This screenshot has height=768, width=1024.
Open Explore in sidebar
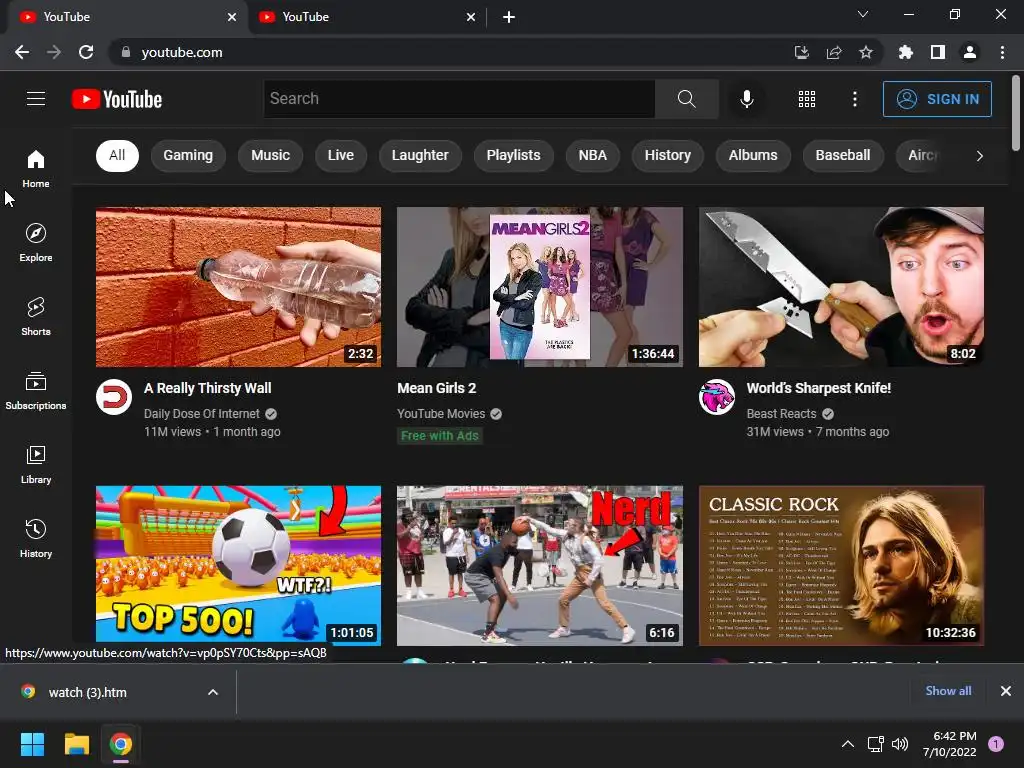(36, 243)
